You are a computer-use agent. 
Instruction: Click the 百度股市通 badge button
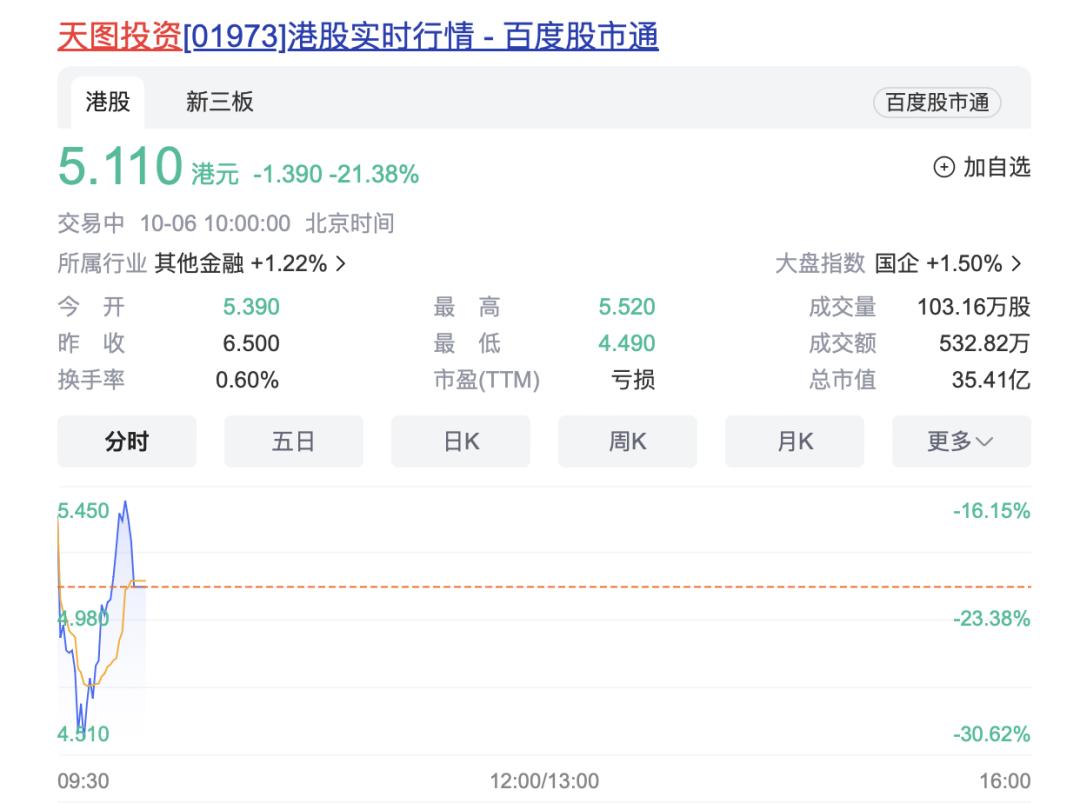click(937, 103)
